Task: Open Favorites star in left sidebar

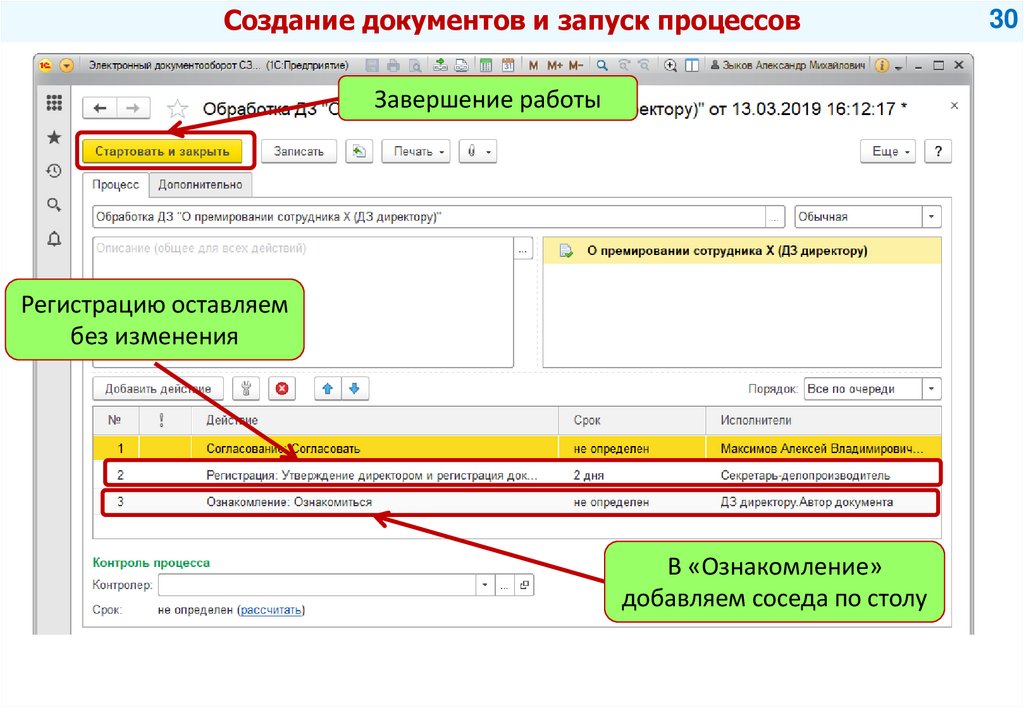Action: (x=54, y=137)
